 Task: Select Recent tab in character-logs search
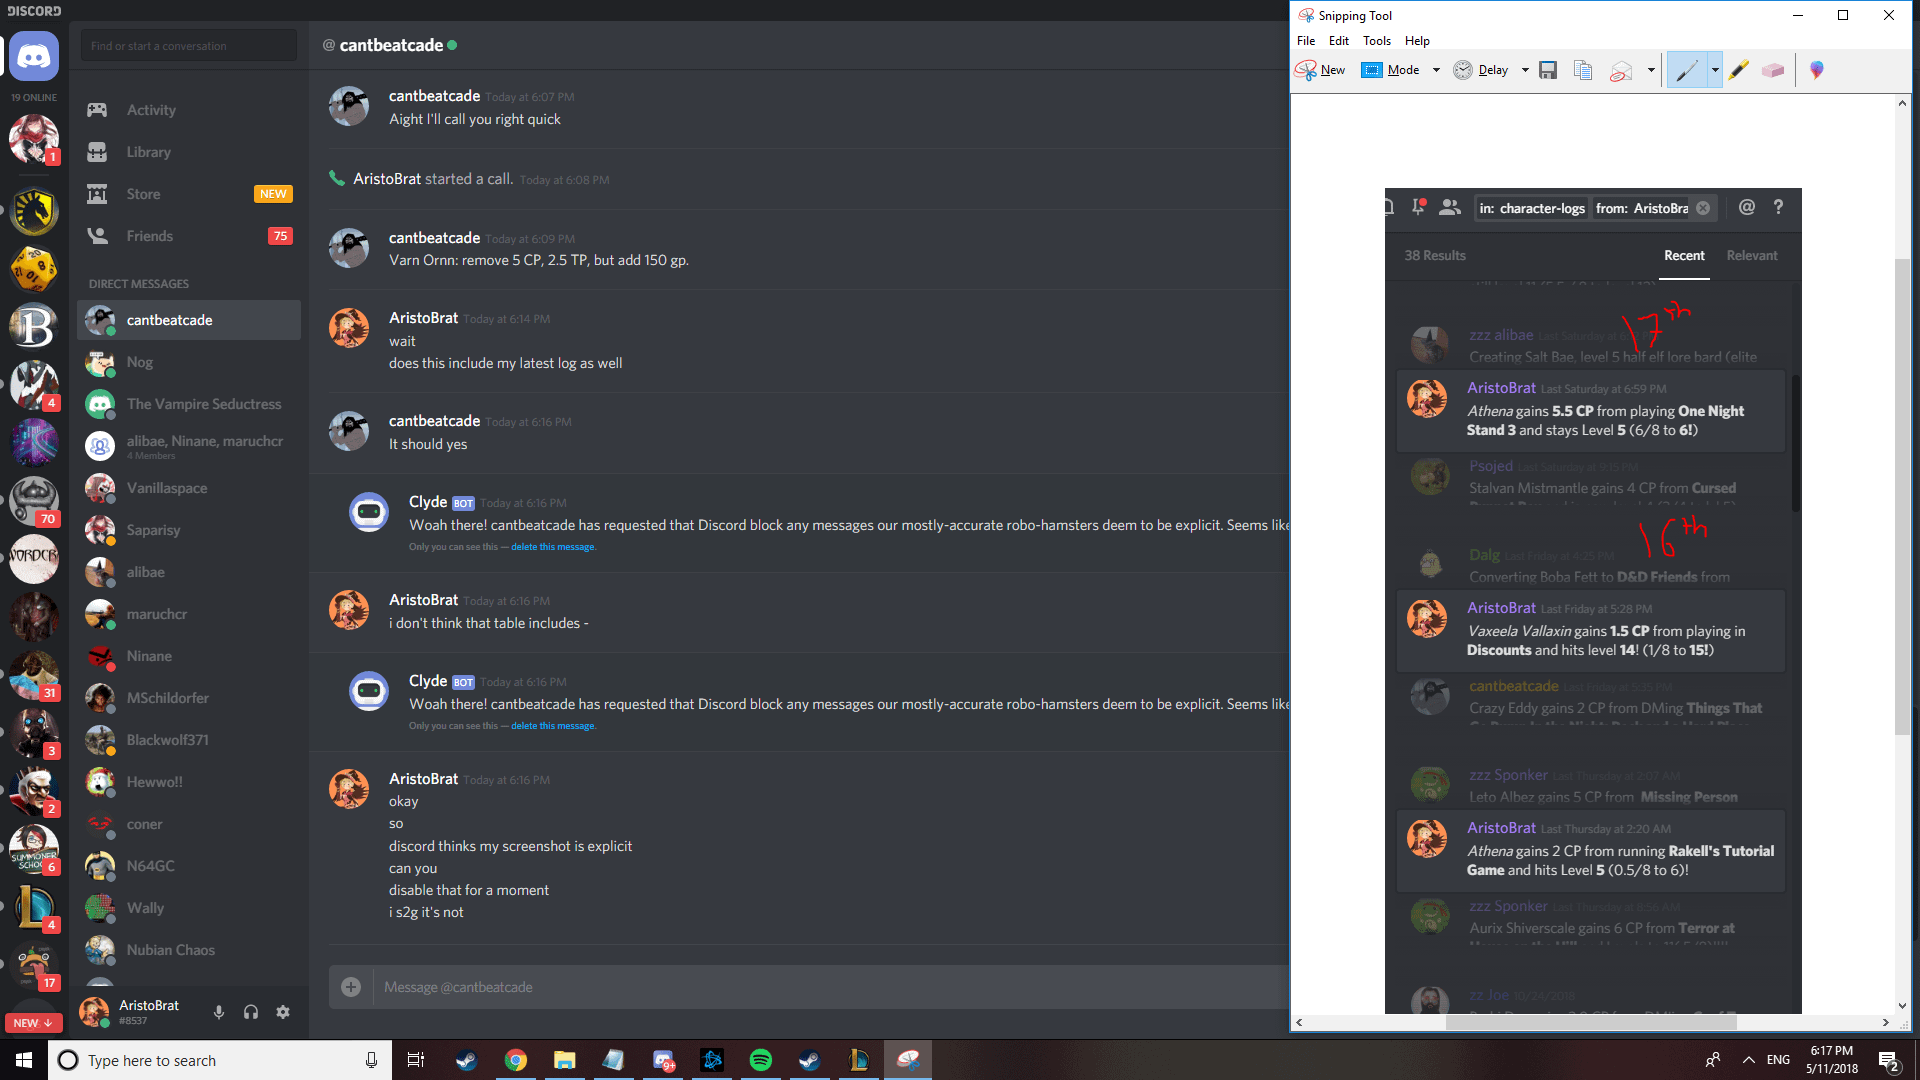[x=1683, y=255]
